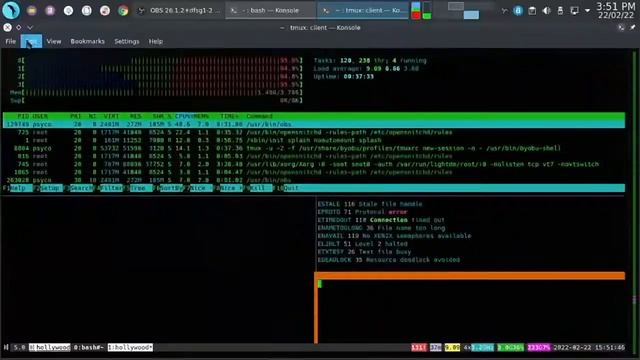Click yellow load average byobu indicator
Image resolution: width=640 pixels, height=360 pixels.
click(452, 347)
